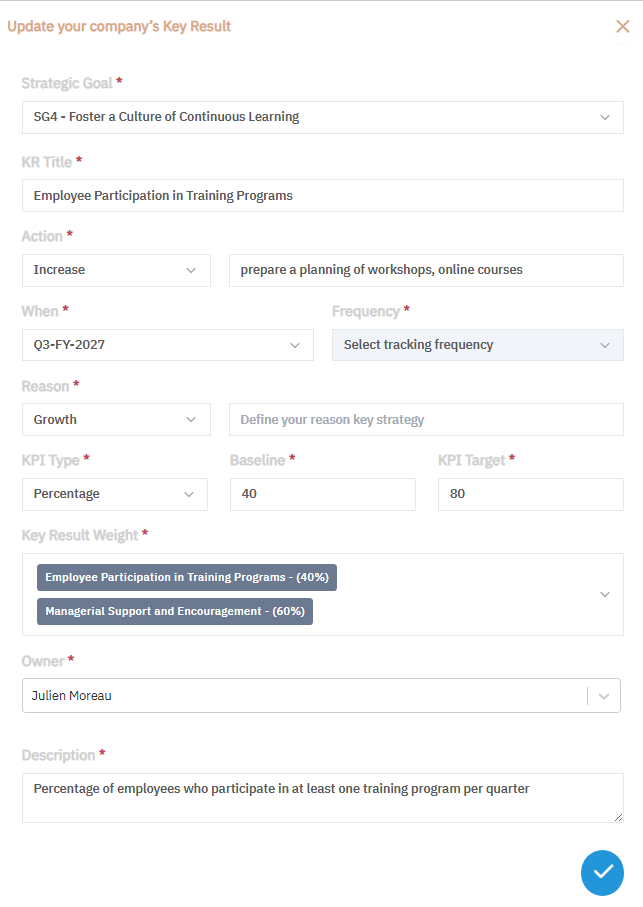Edit the Description text area

pyautogui.click(x=322, y=797)
